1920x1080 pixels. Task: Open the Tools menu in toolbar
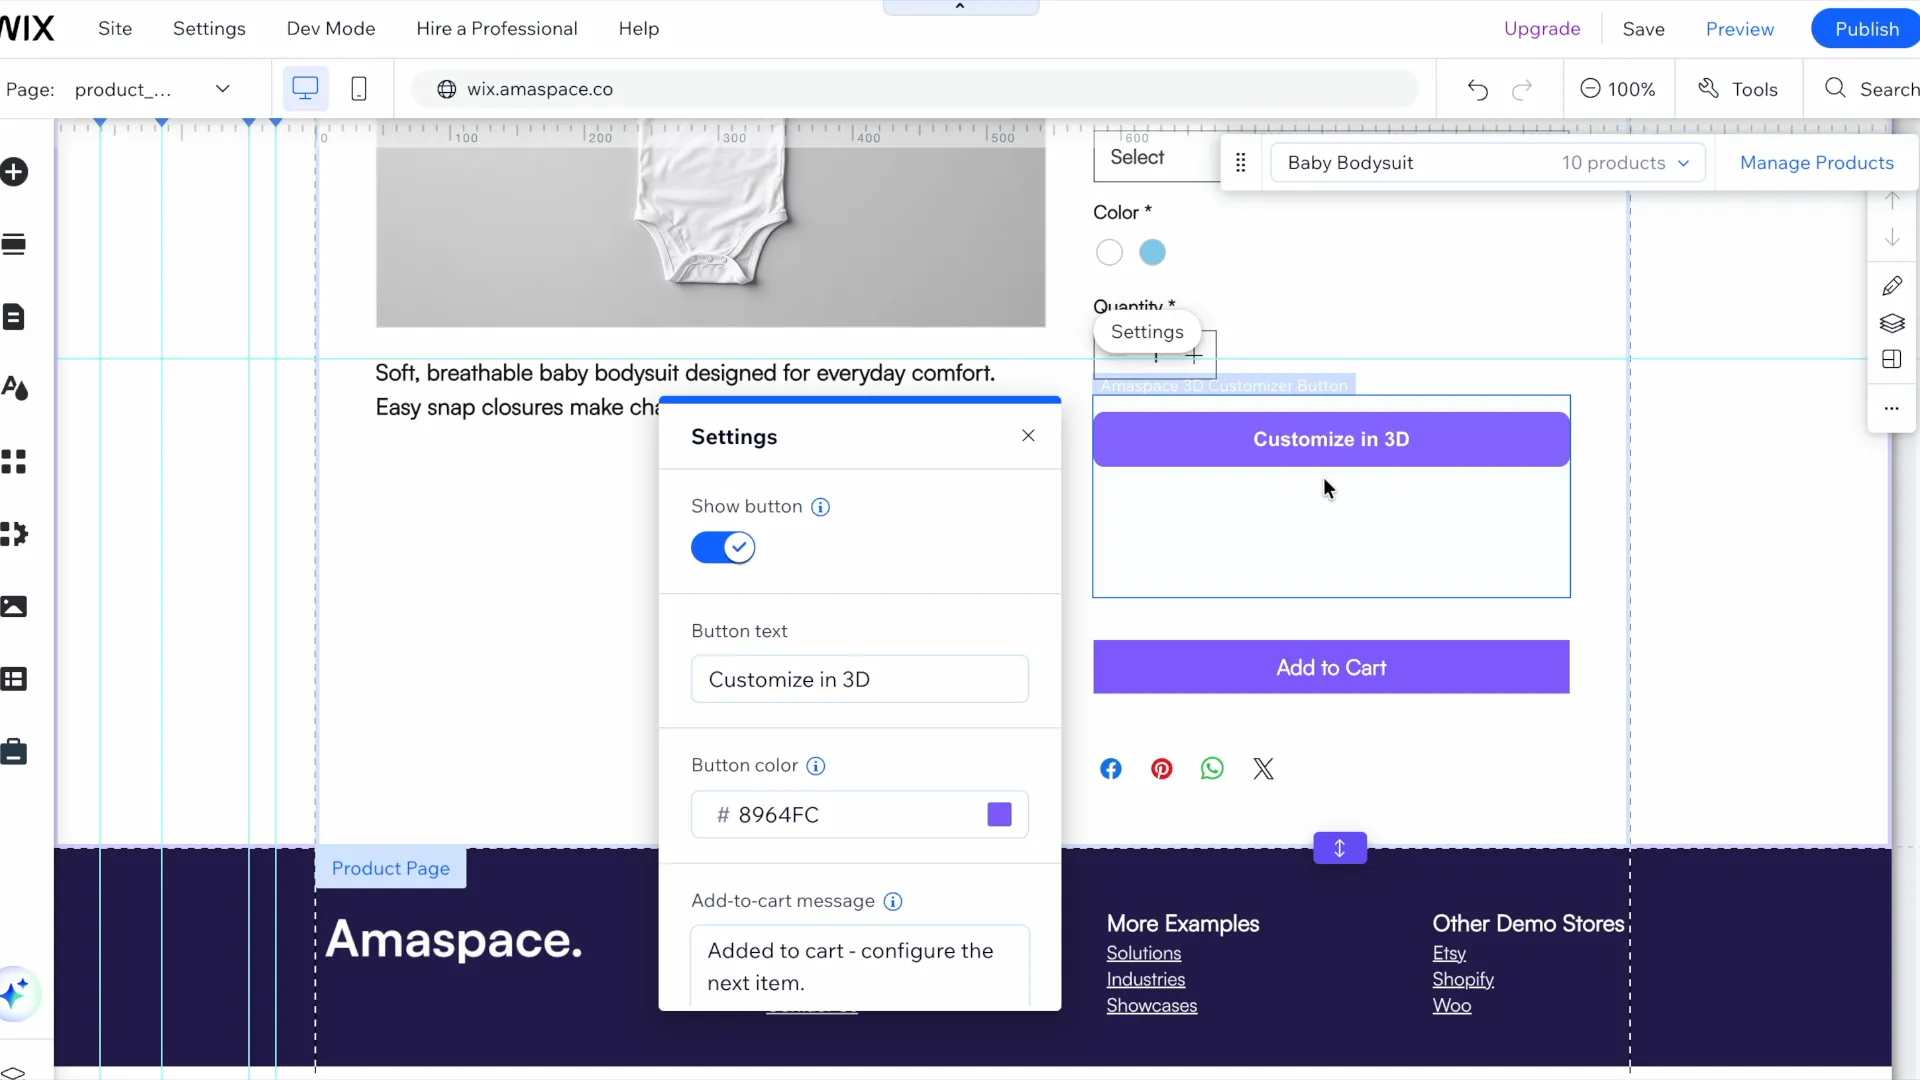[1739, 90]
